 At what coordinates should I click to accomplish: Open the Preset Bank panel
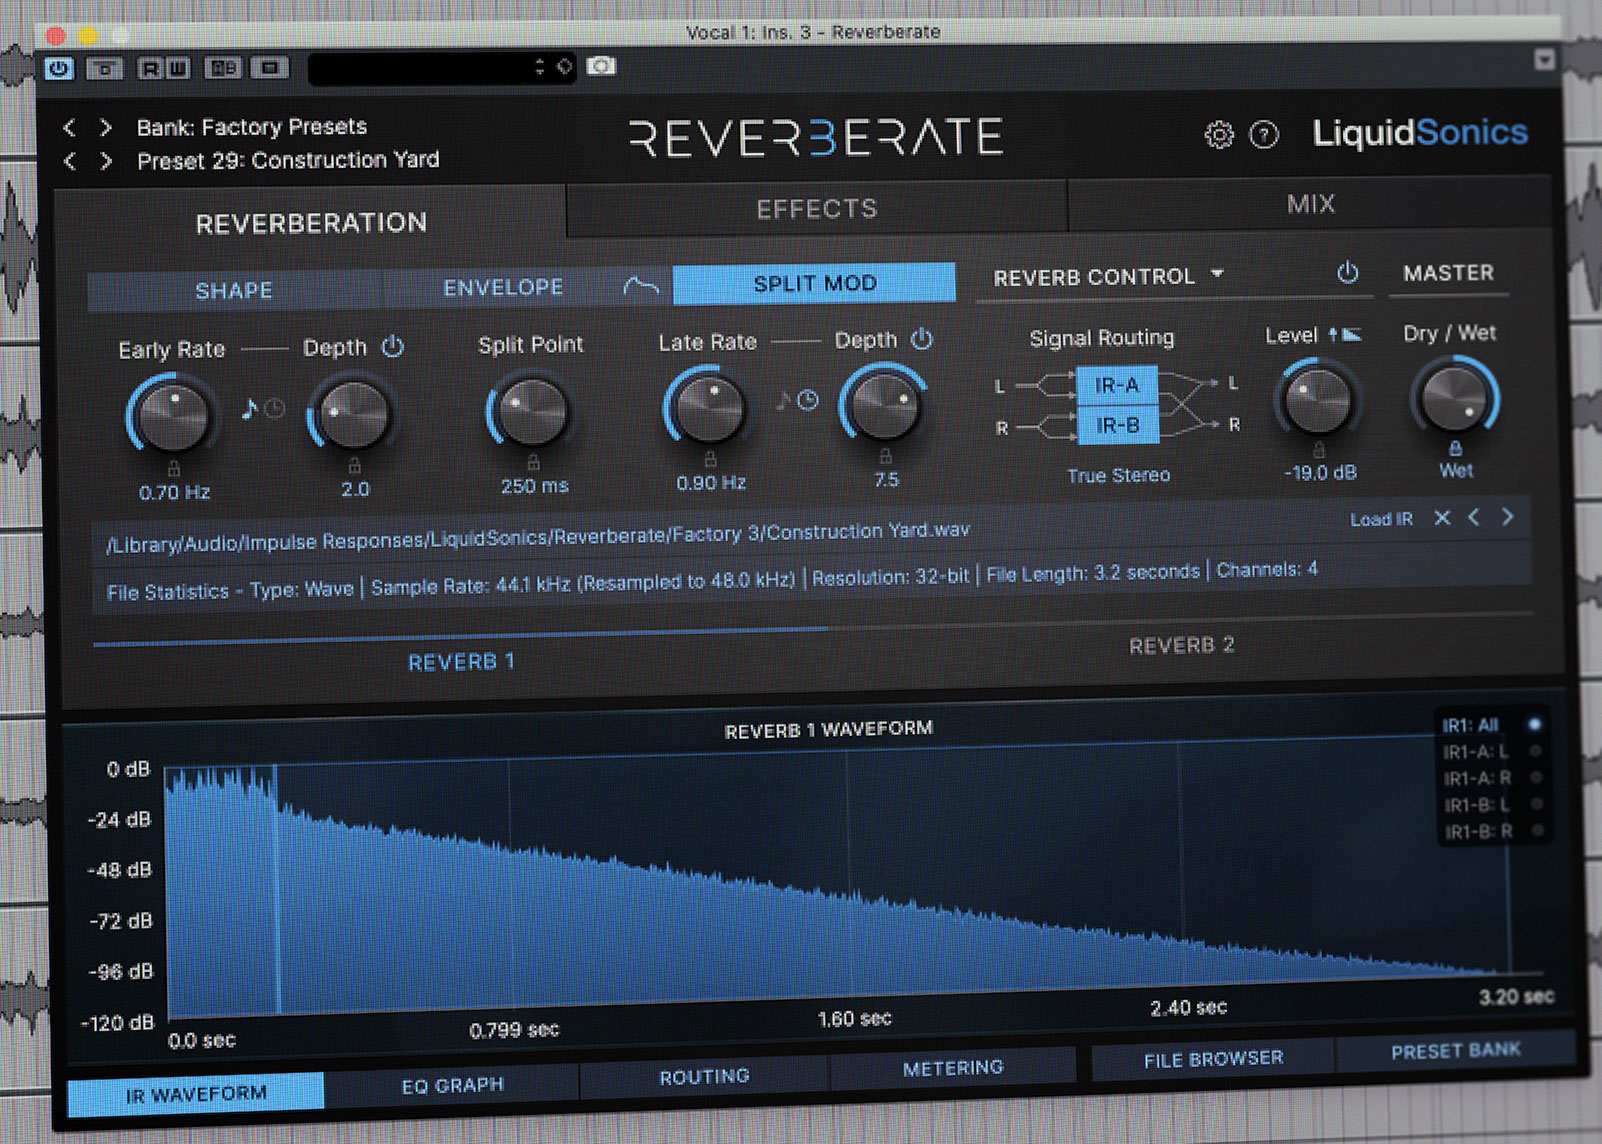point(1455,1051)
